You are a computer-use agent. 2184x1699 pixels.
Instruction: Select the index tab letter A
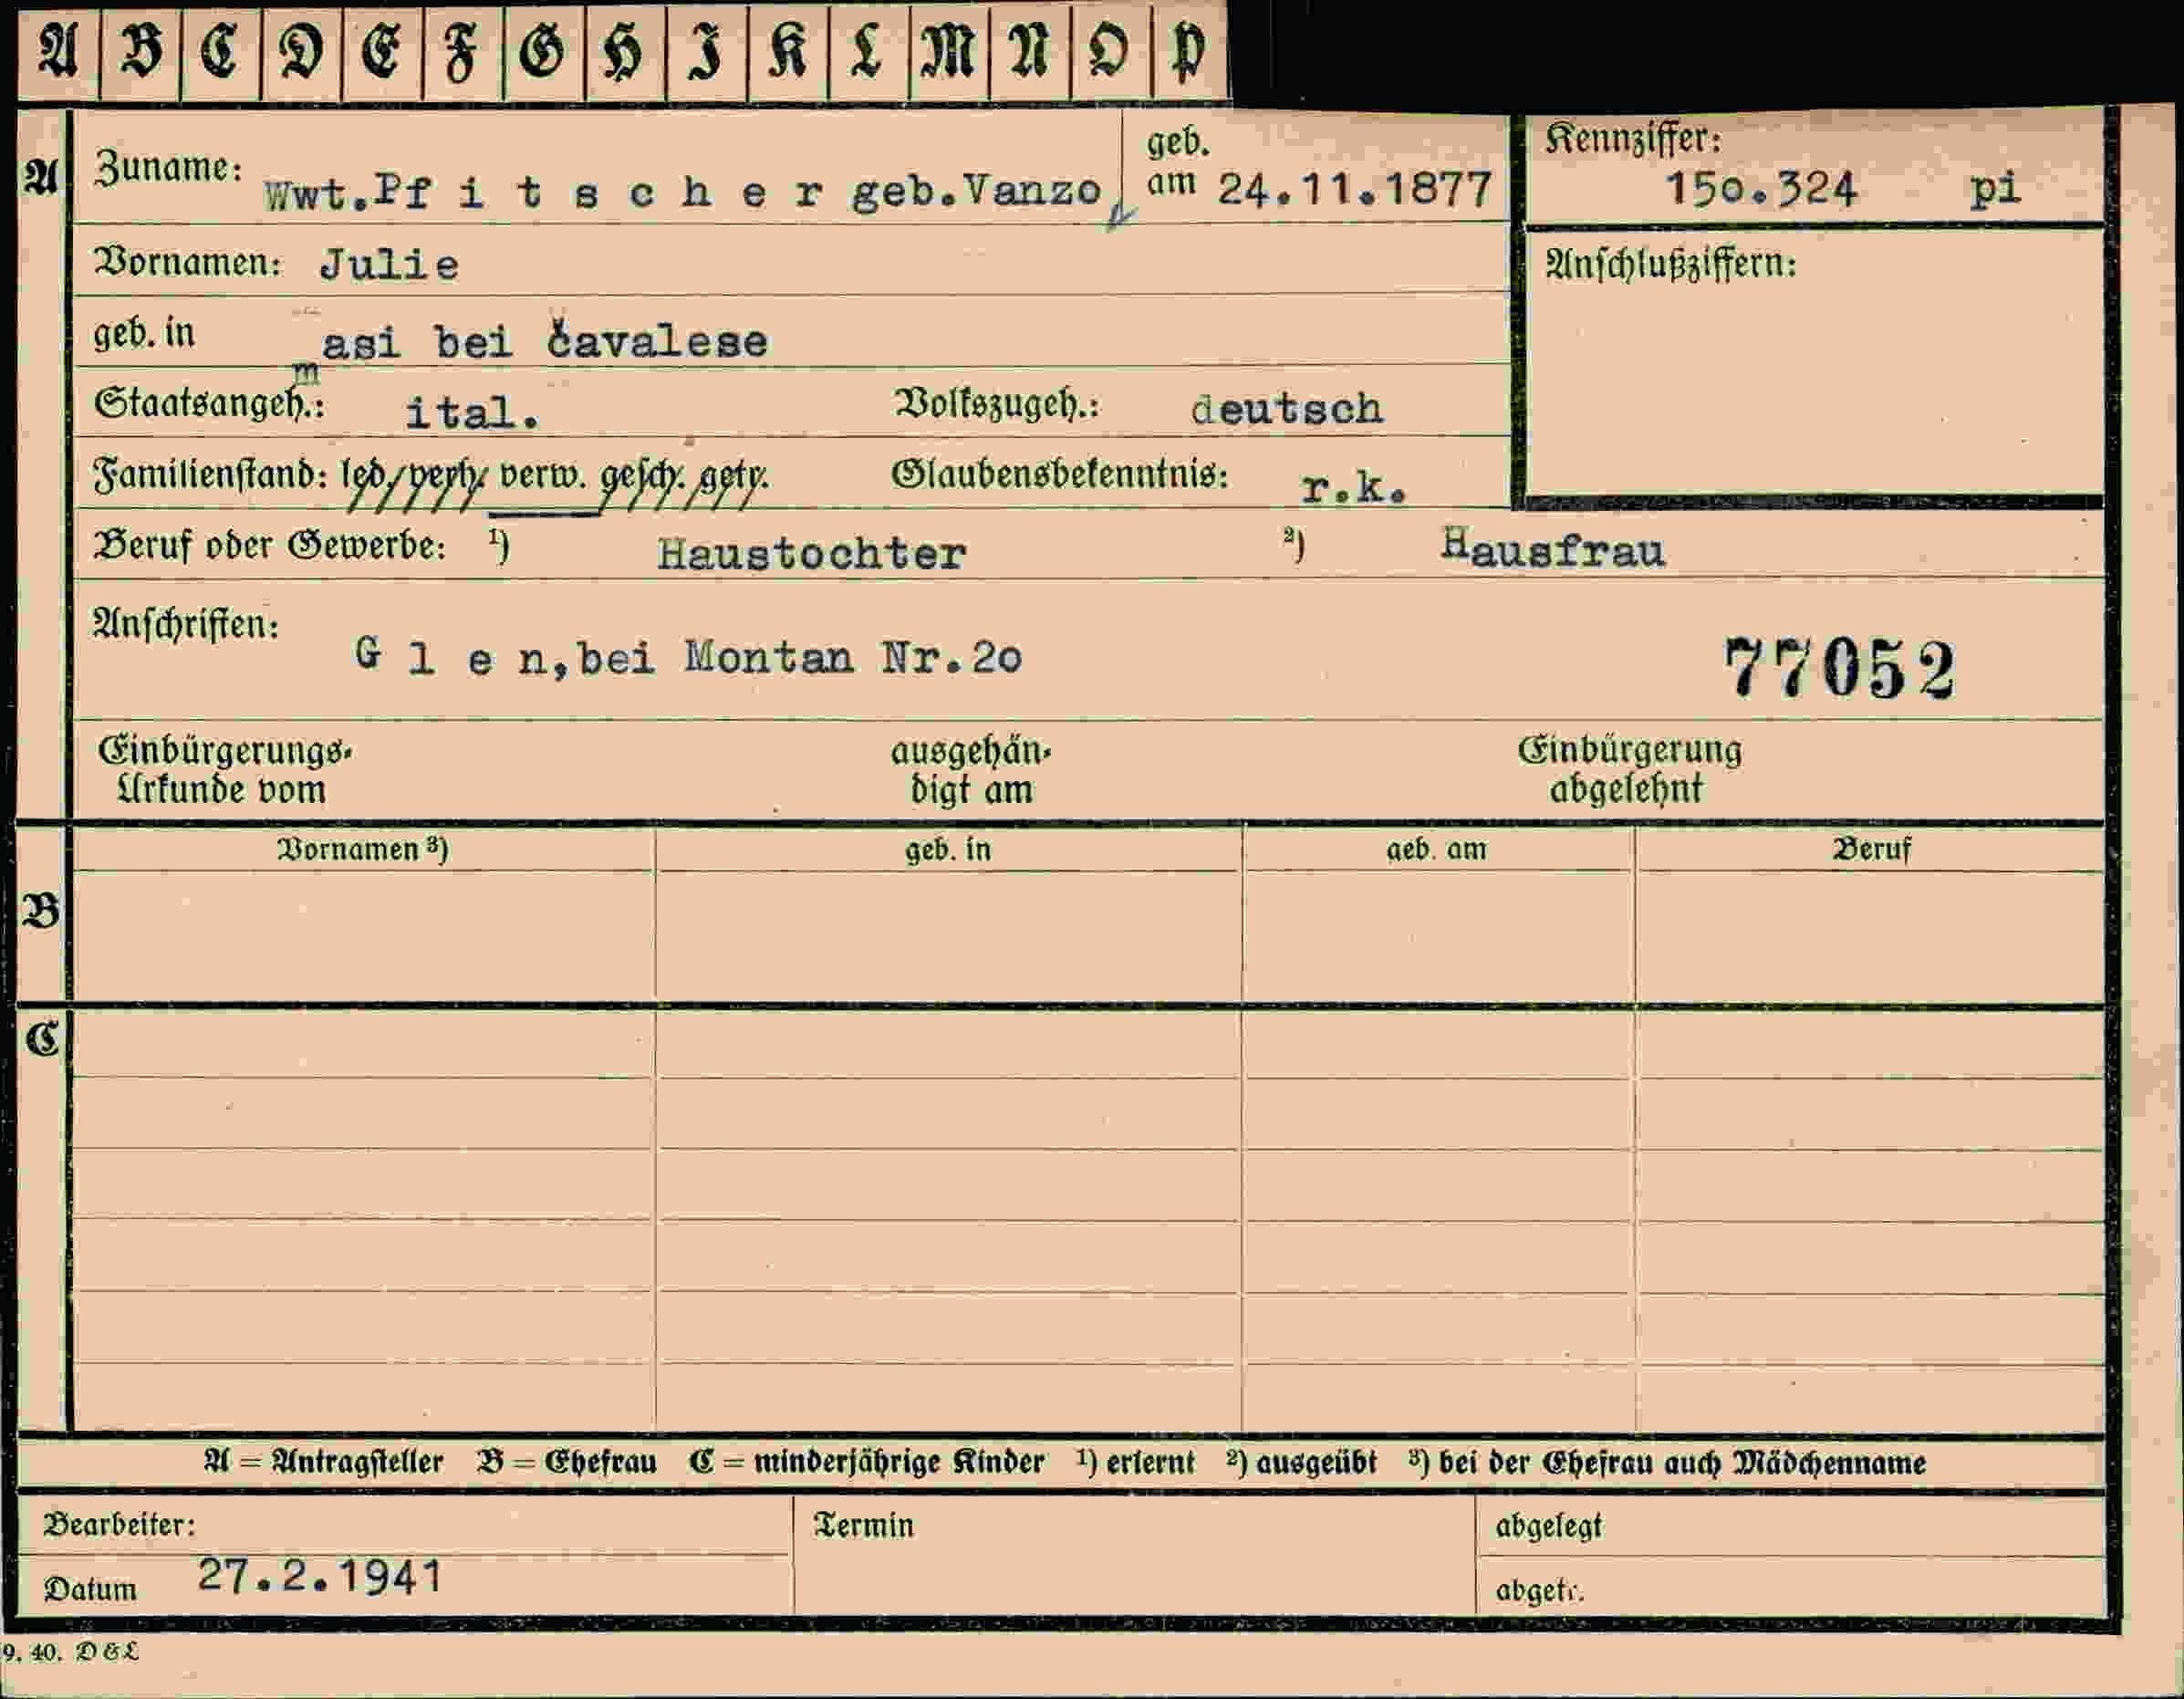click(58, 50)
